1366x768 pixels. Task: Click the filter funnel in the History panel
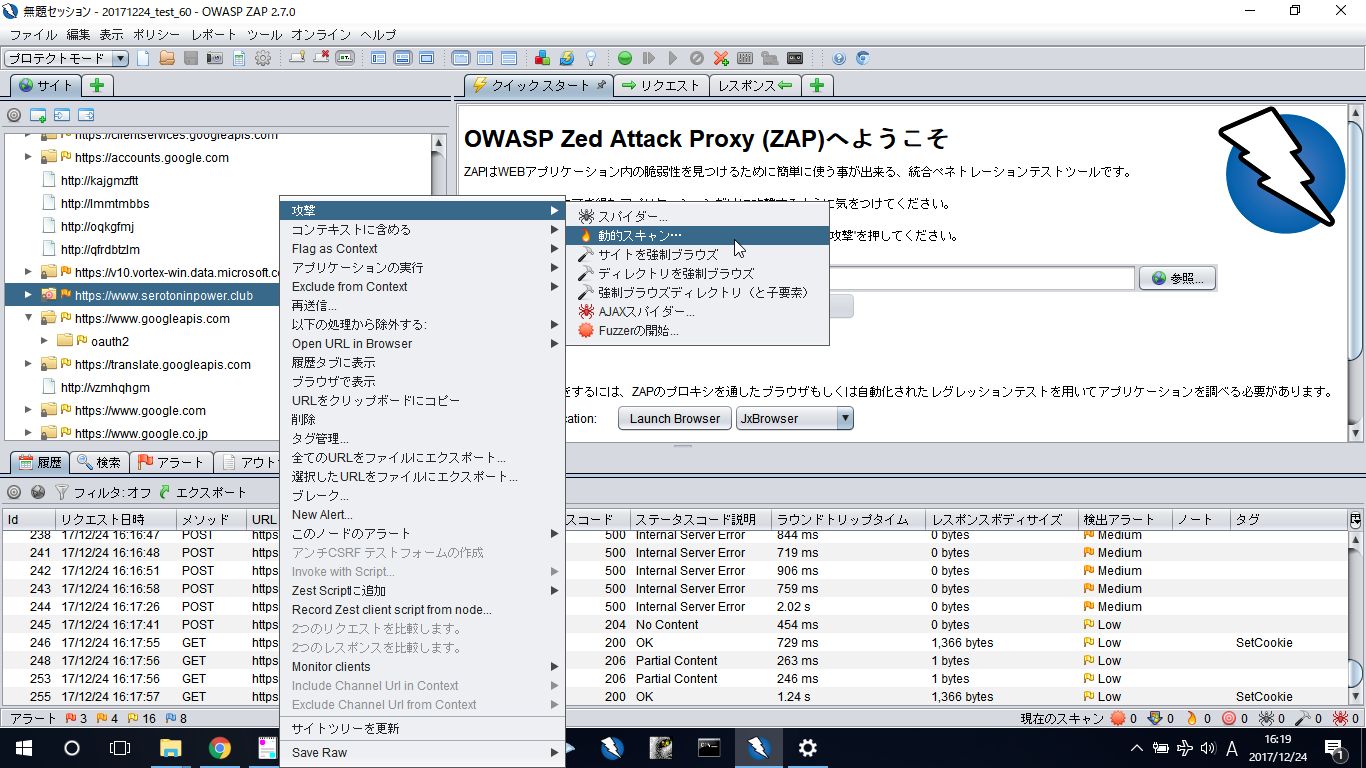[62, 492]
